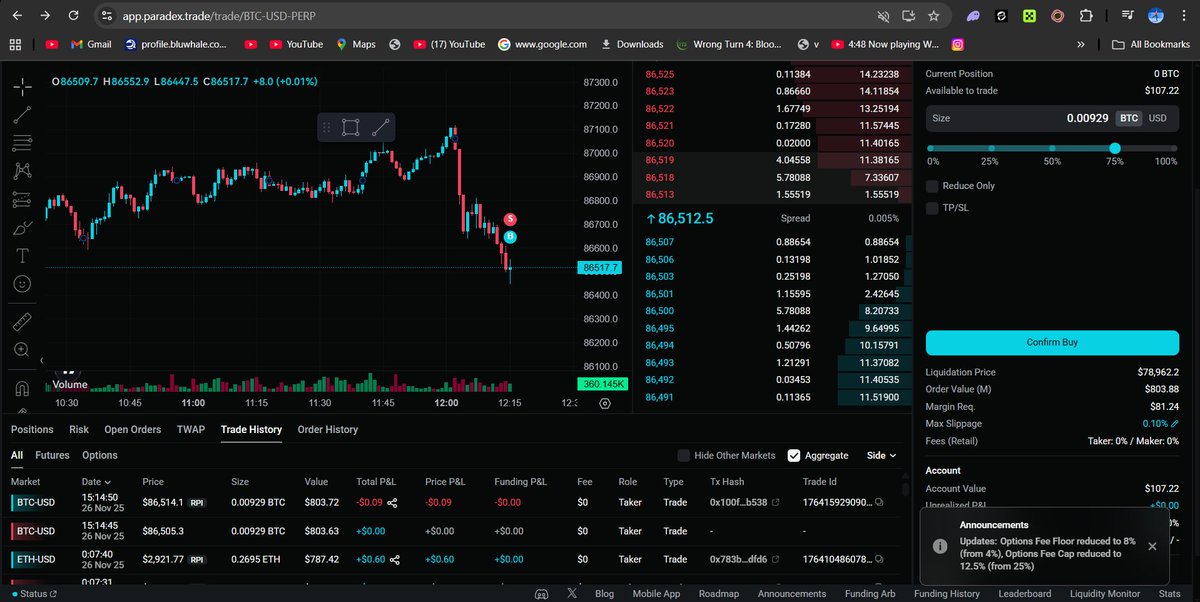Select ask price 86,519 in order book
The height and width of the screenshot is (602, 1200).
click(x=660, y=159)
